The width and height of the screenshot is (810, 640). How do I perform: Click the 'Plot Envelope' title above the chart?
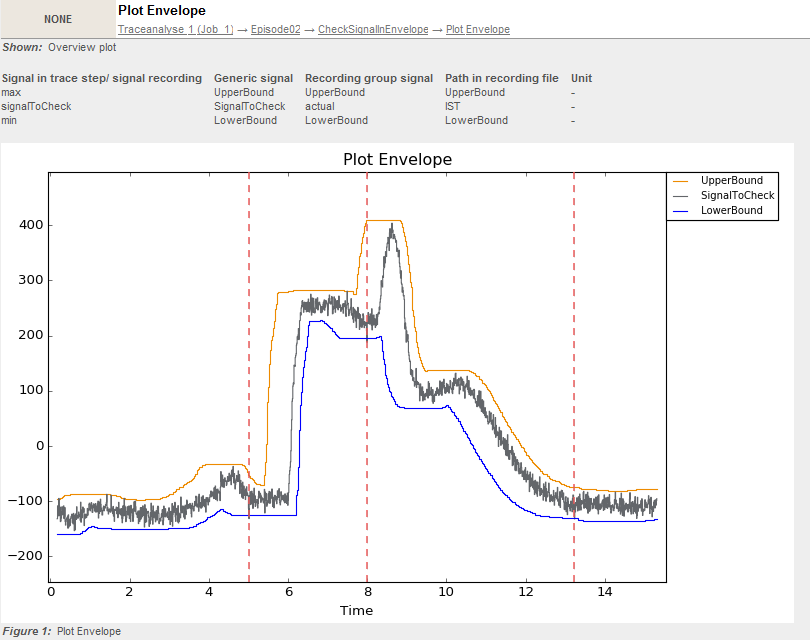click(x=397, y=159)
